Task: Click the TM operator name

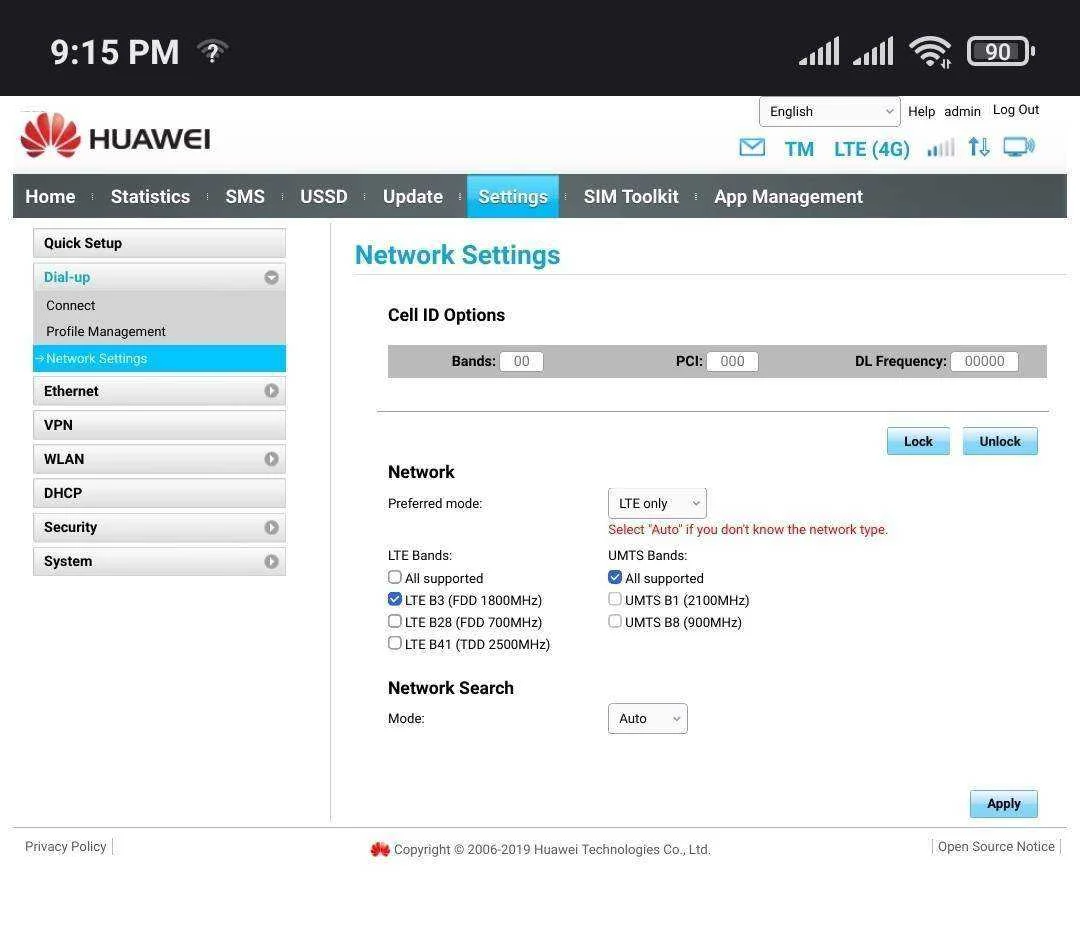Action: click(799, 149)
